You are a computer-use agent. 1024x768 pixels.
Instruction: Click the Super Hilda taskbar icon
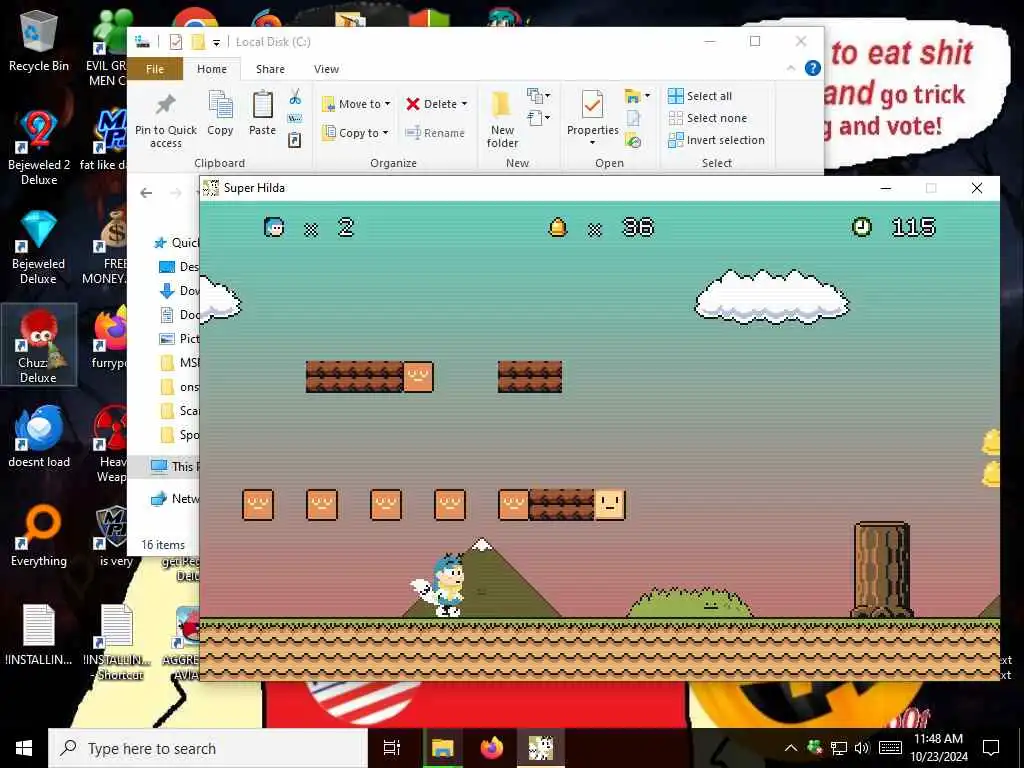click(541, 748)
